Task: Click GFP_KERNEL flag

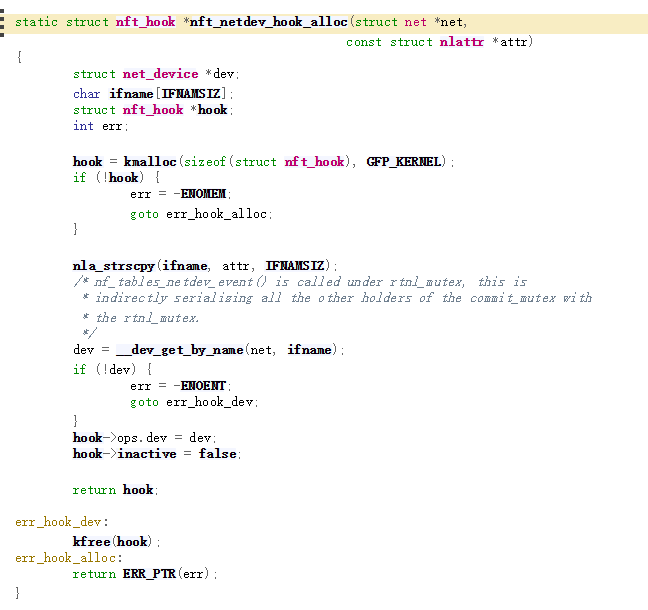Action: click(x=404, y=162)
